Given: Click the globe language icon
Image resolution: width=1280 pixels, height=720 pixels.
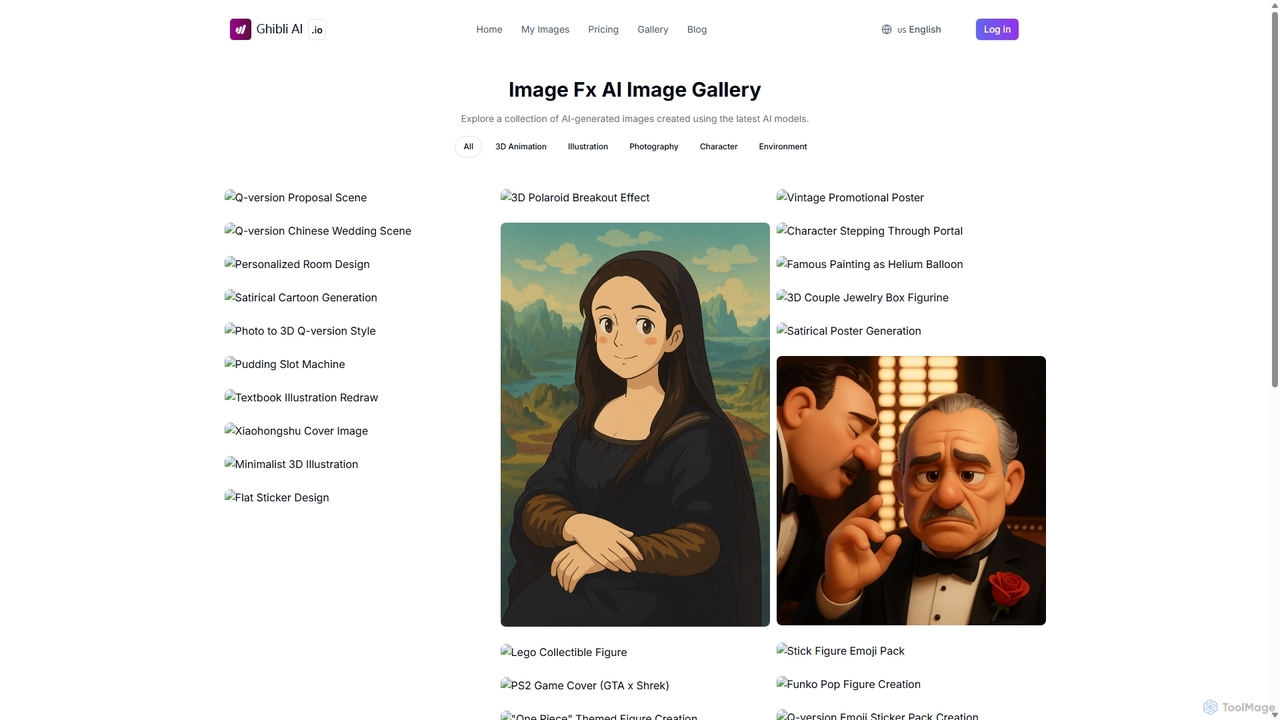Looking at the screenshot, I should [x=886, y=30].
